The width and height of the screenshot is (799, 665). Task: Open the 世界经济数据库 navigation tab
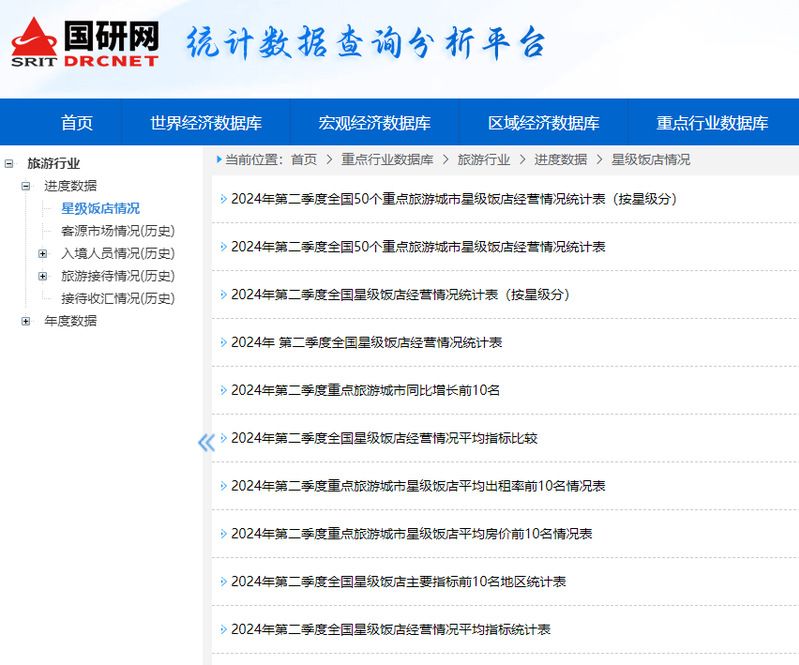click(206, 123)
